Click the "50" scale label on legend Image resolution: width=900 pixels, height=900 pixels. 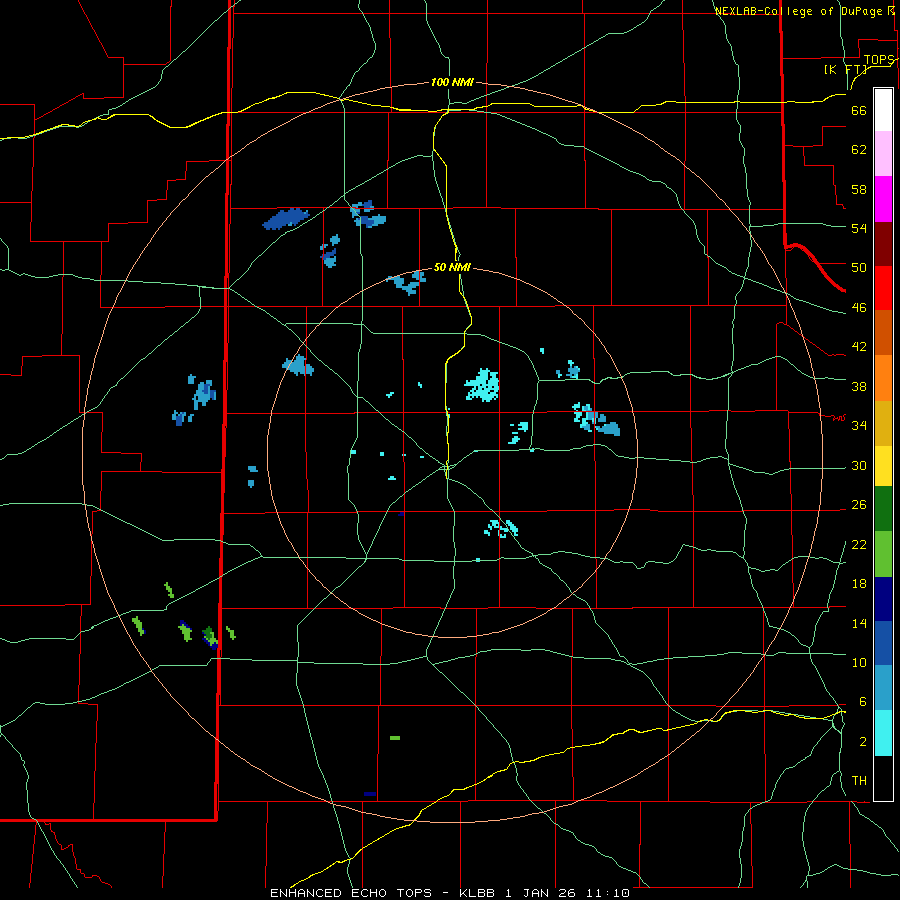coord(859,268)
